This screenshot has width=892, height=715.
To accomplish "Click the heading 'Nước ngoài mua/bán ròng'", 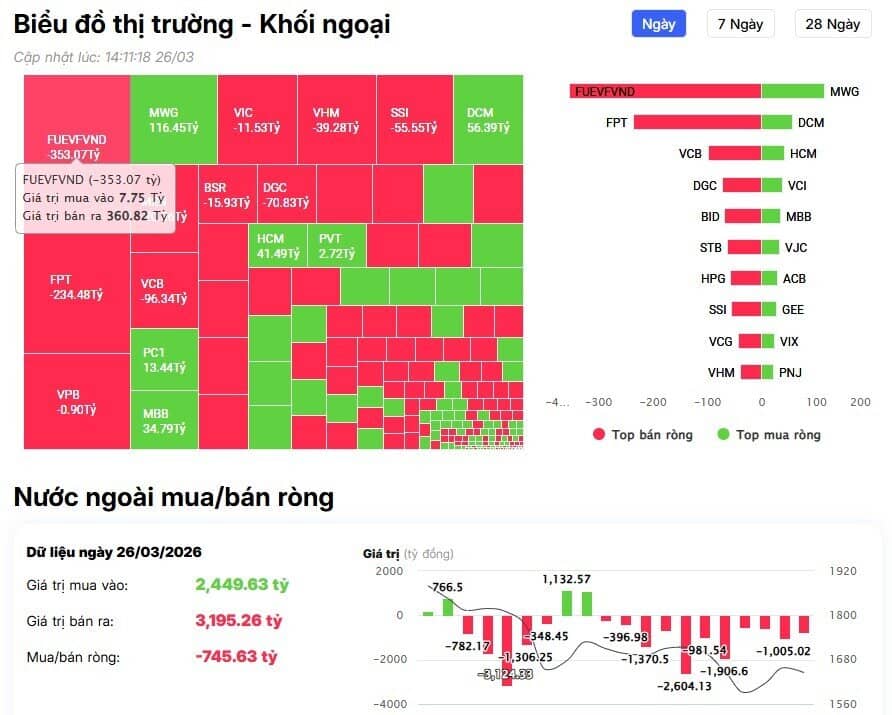I will pos(173,497).
